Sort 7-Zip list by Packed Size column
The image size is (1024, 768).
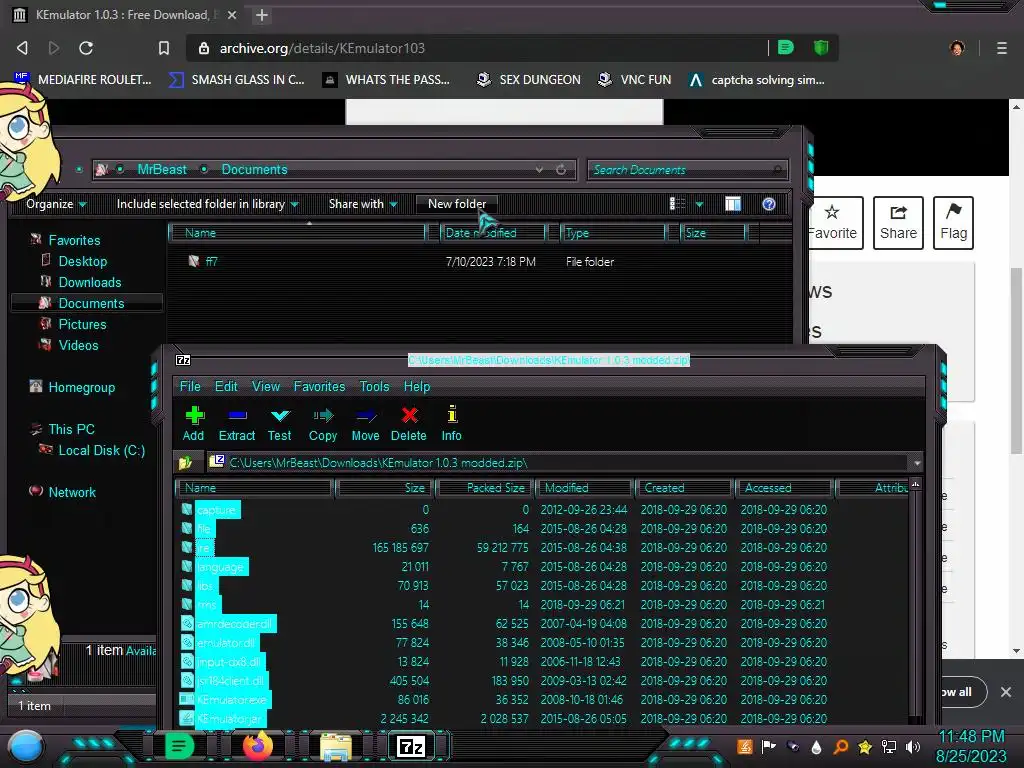pyautogui.click(x=485, y=488)
